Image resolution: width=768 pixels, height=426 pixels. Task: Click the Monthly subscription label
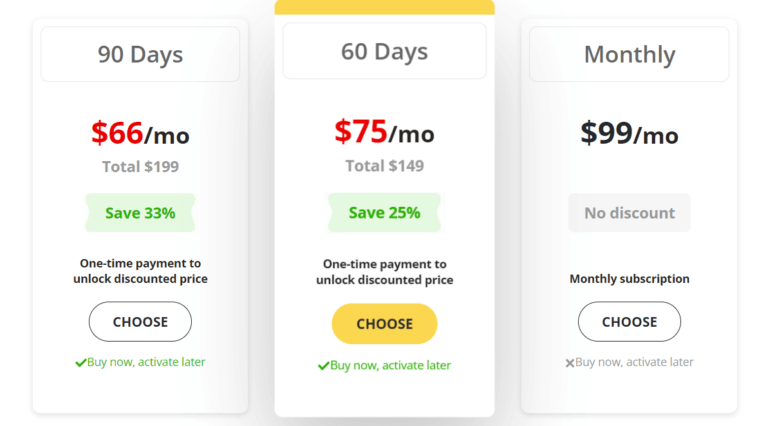pyautogui.click(x=629, y=279)
